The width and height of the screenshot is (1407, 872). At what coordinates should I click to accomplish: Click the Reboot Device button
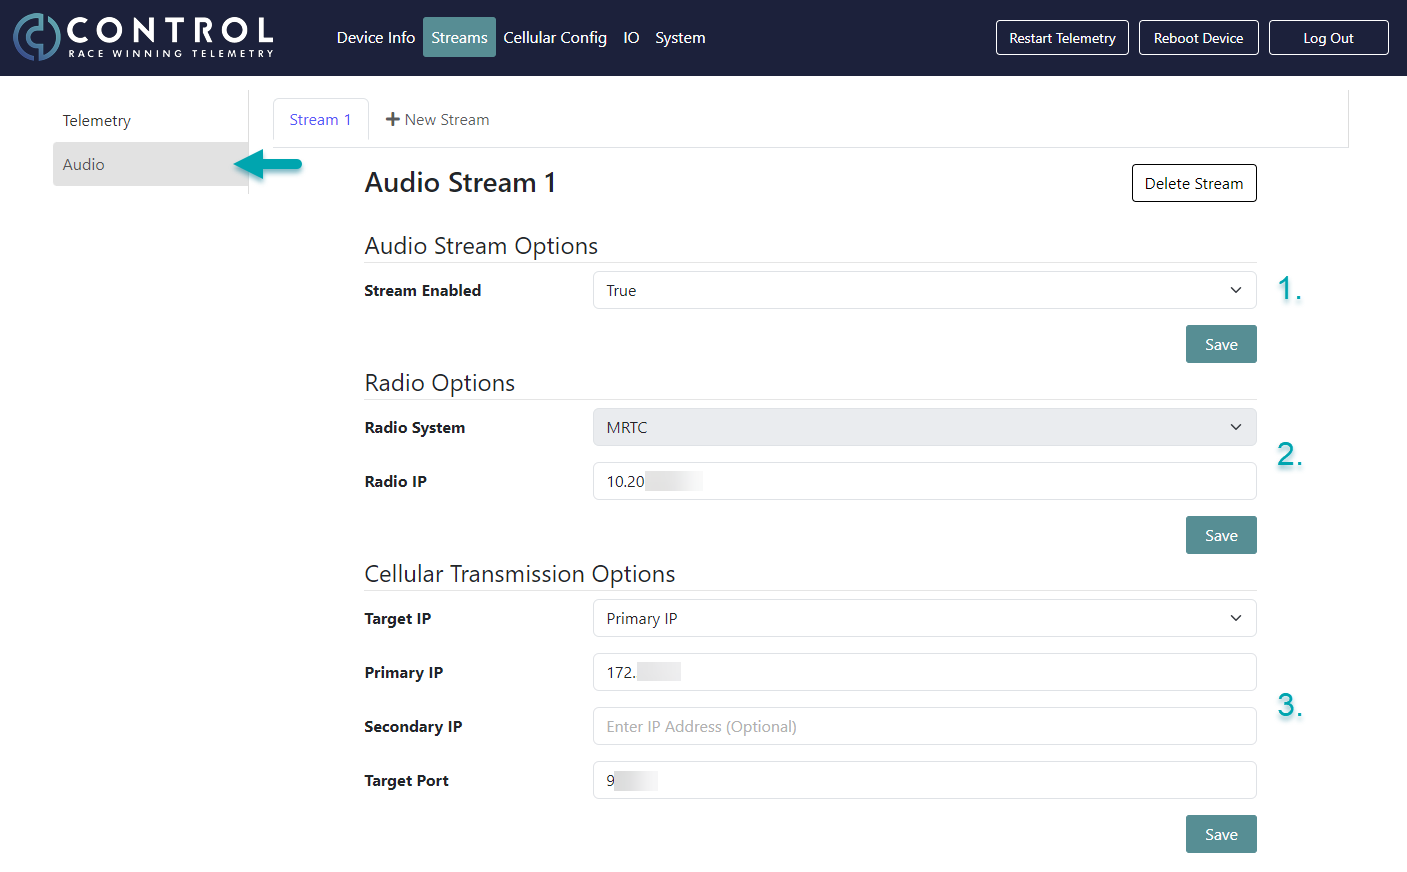(1198, 37)
